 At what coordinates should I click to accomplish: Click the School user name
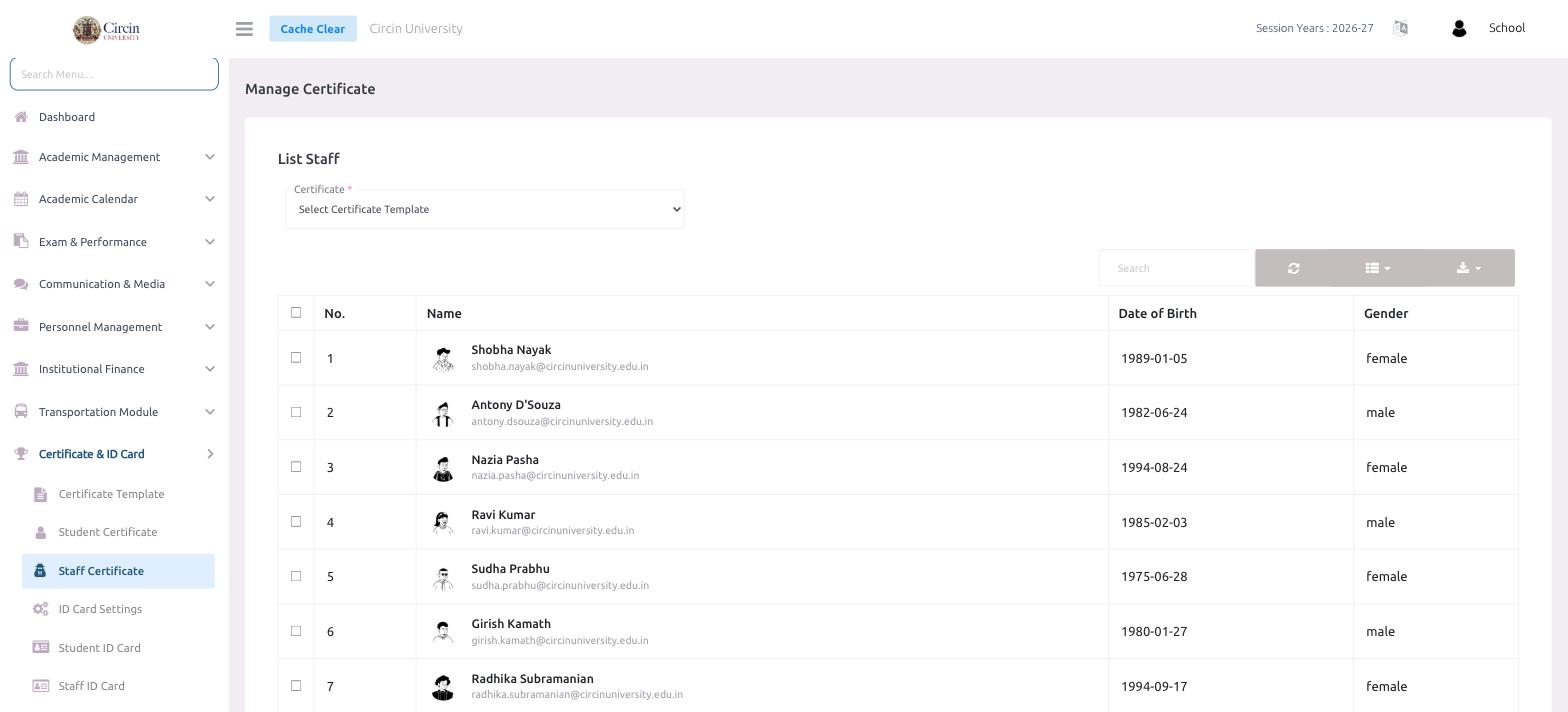coord(1507,28)
